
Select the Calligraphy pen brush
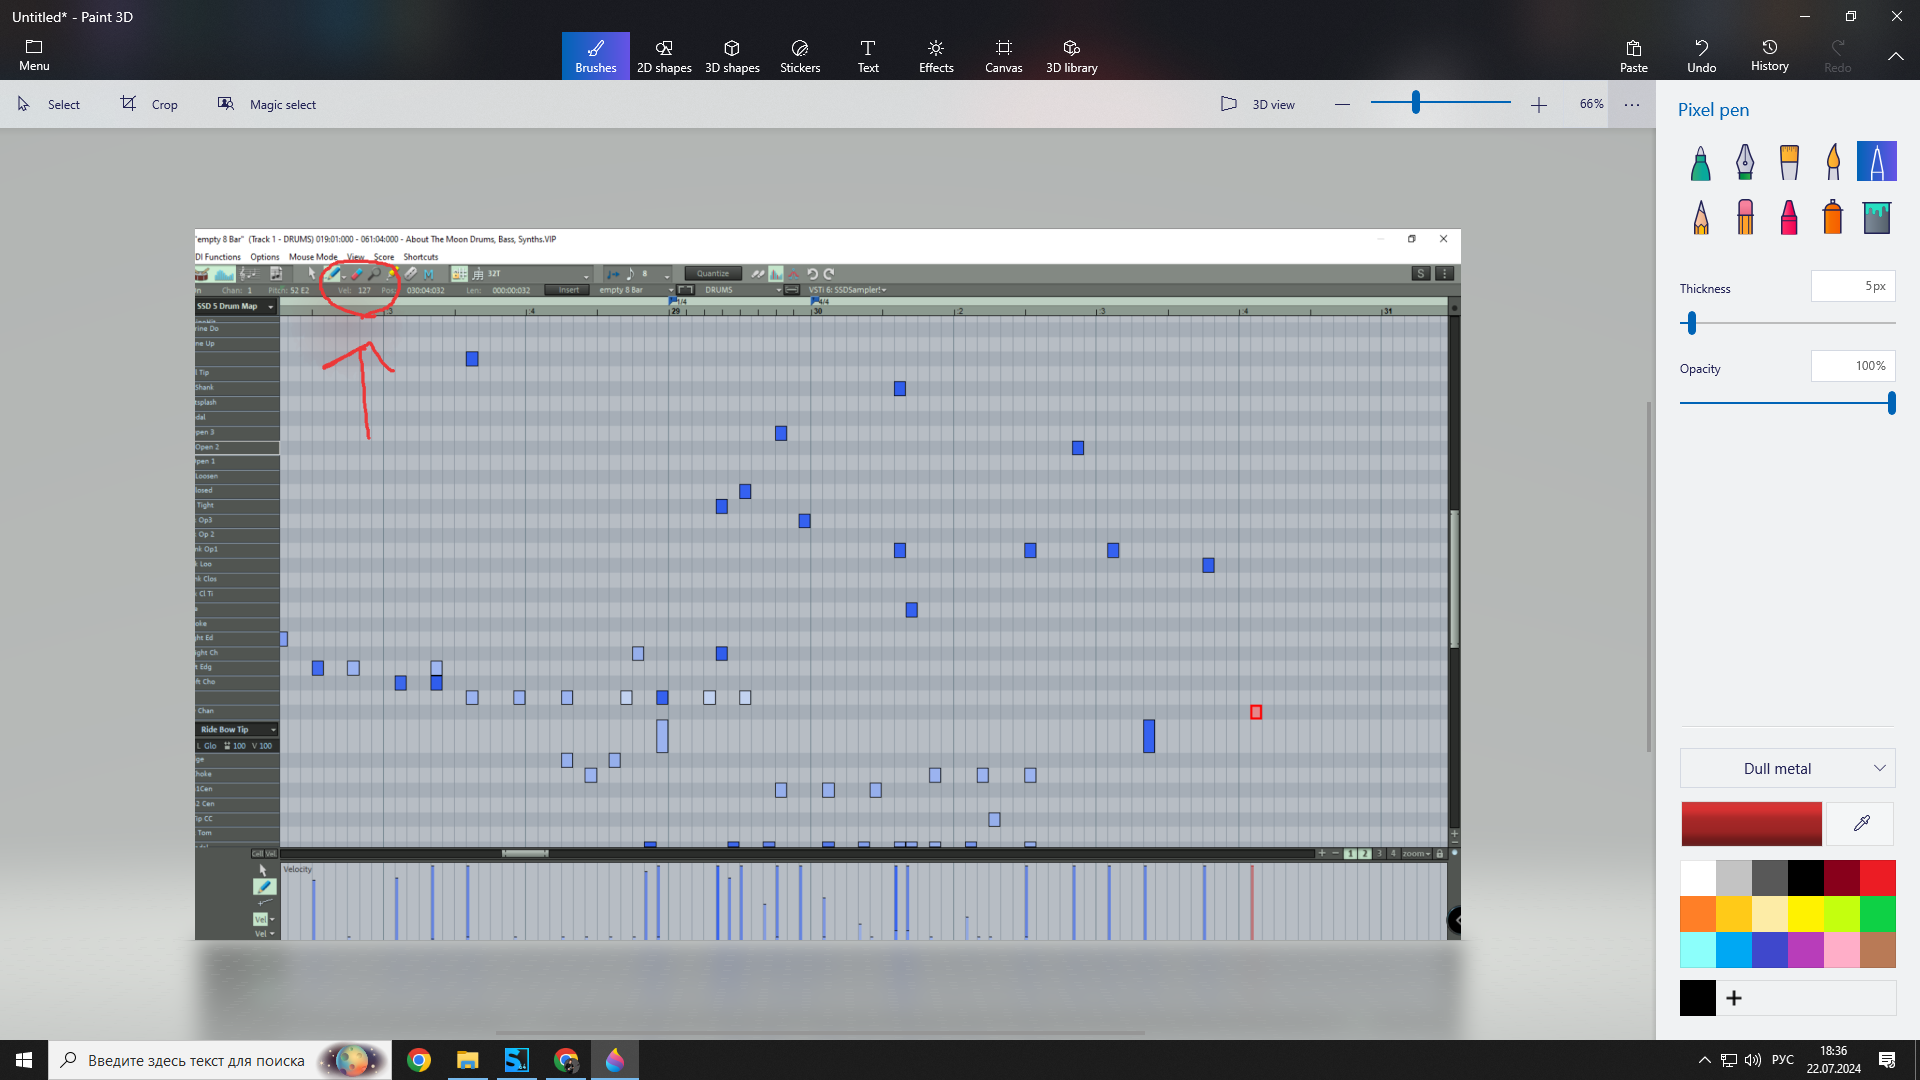click(x=1745, y=162)
